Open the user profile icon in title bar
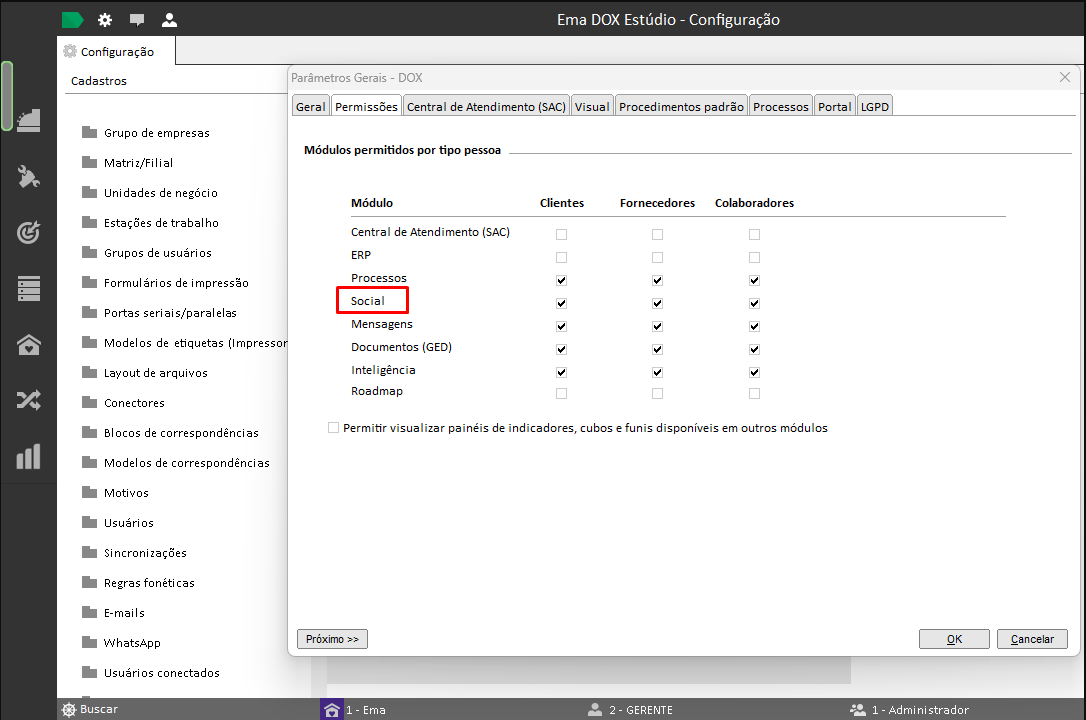1086x720 pixels. click(x=169, y=20)
